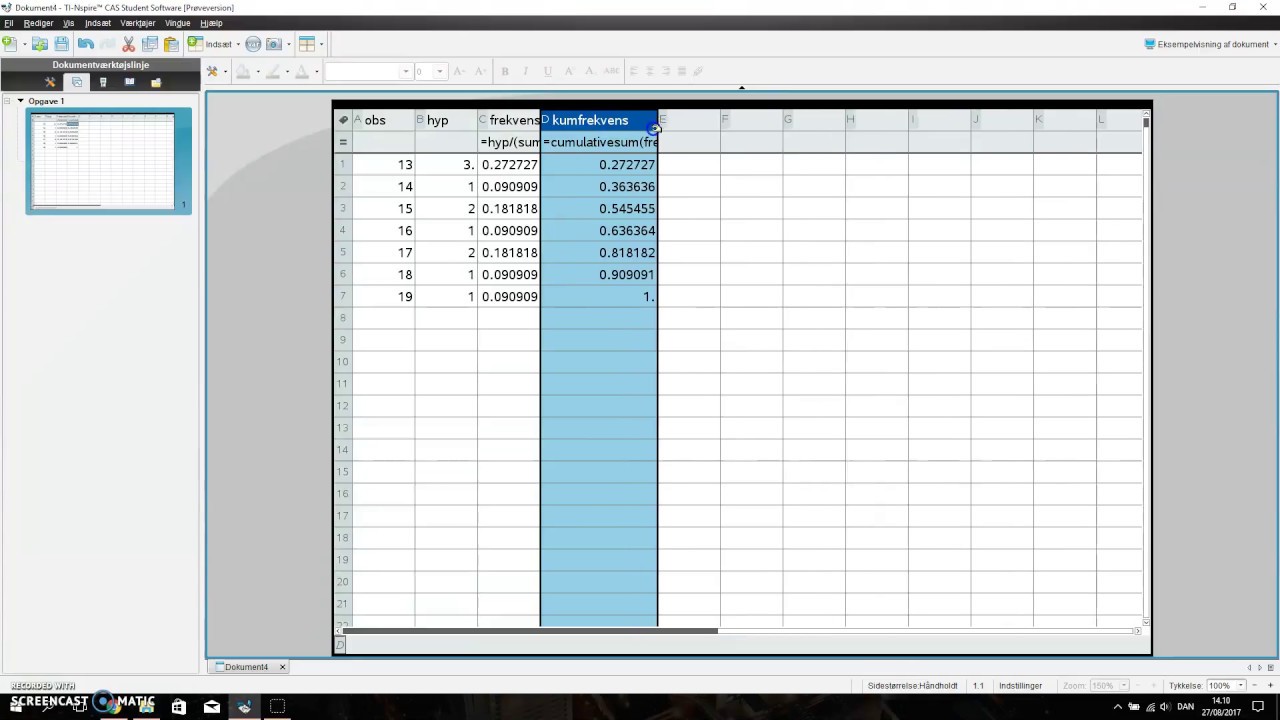Switch to the Dokument4 tab
Image resolution: width=1280 pixels, height=720 pixels.
244,667
